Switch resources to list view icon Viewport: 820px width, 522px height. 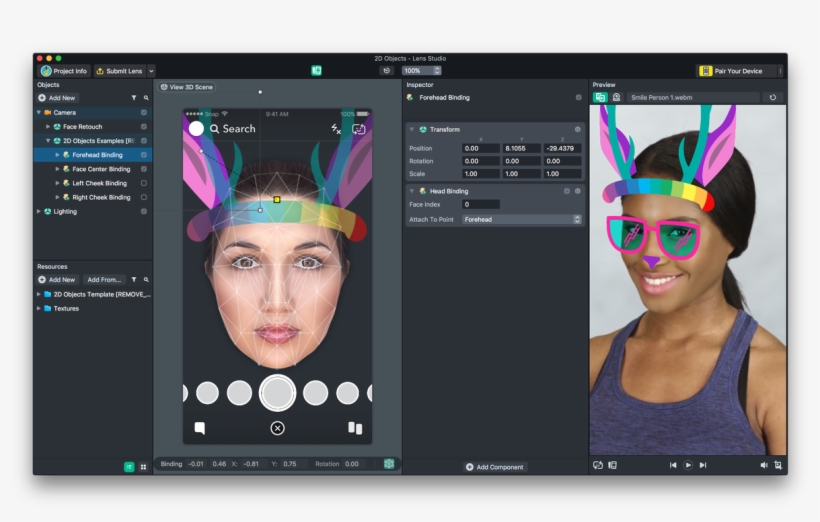click(x=129, y=467)
